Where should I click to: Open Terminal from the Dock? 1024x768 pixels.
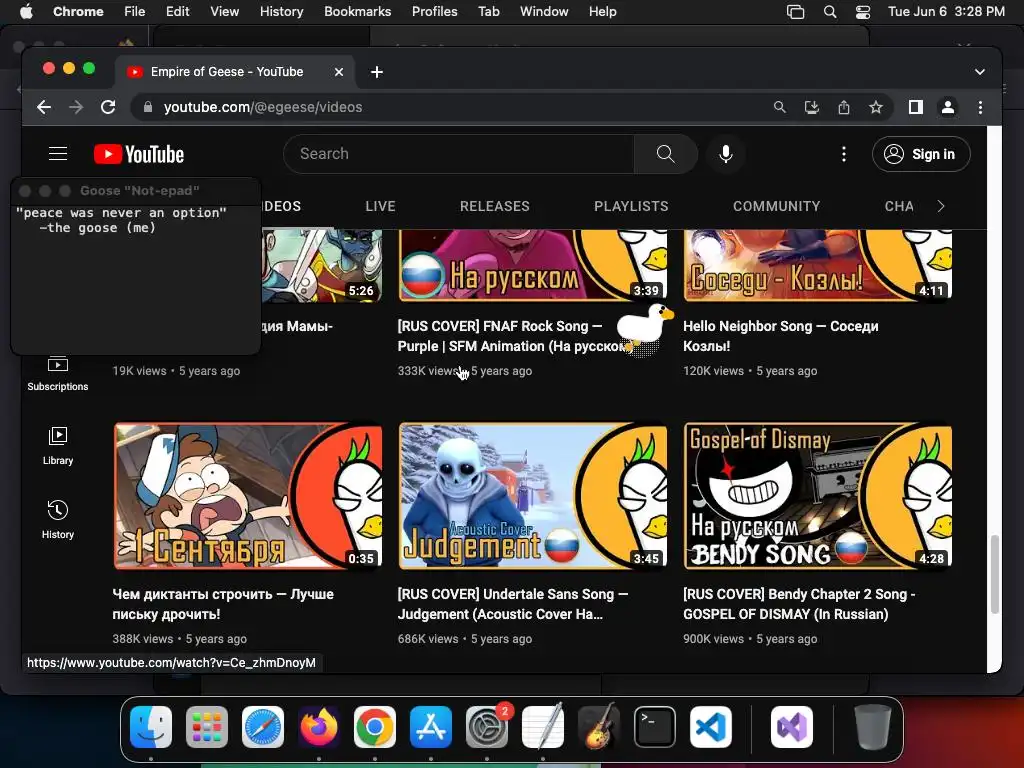pyautogui.click(x=655, y=727)
